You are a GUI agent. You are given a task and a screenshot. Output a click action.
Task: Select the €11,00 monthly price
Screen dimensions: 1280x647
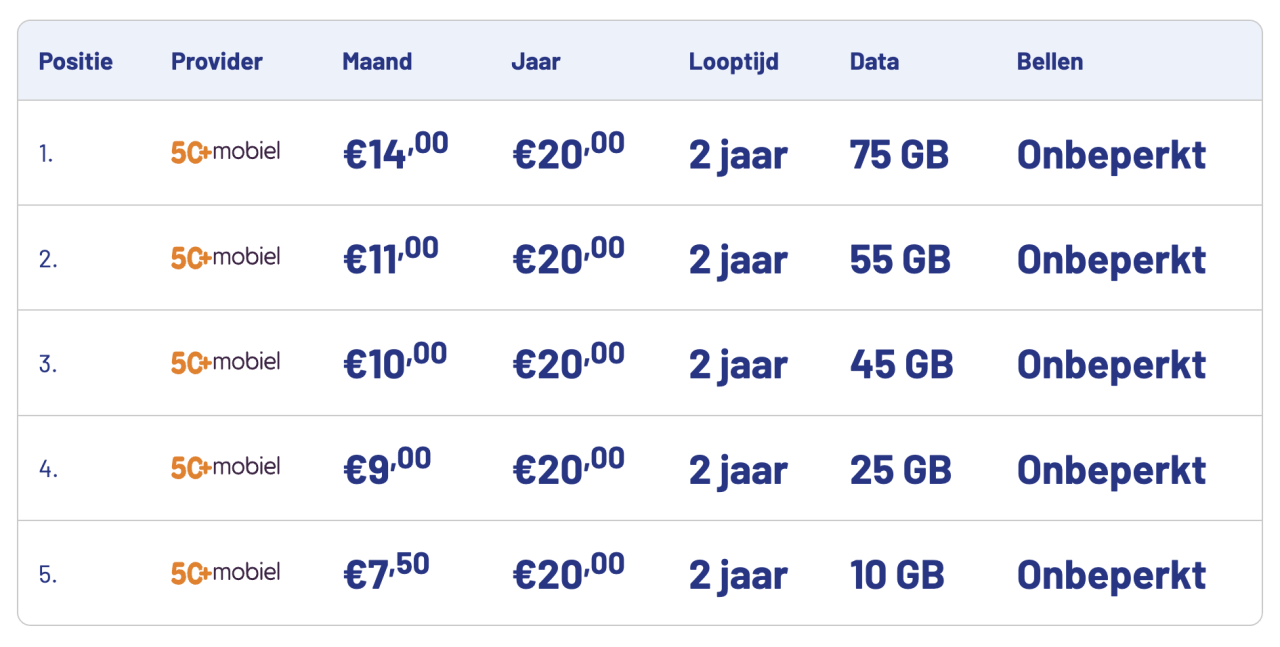[390, 257]
